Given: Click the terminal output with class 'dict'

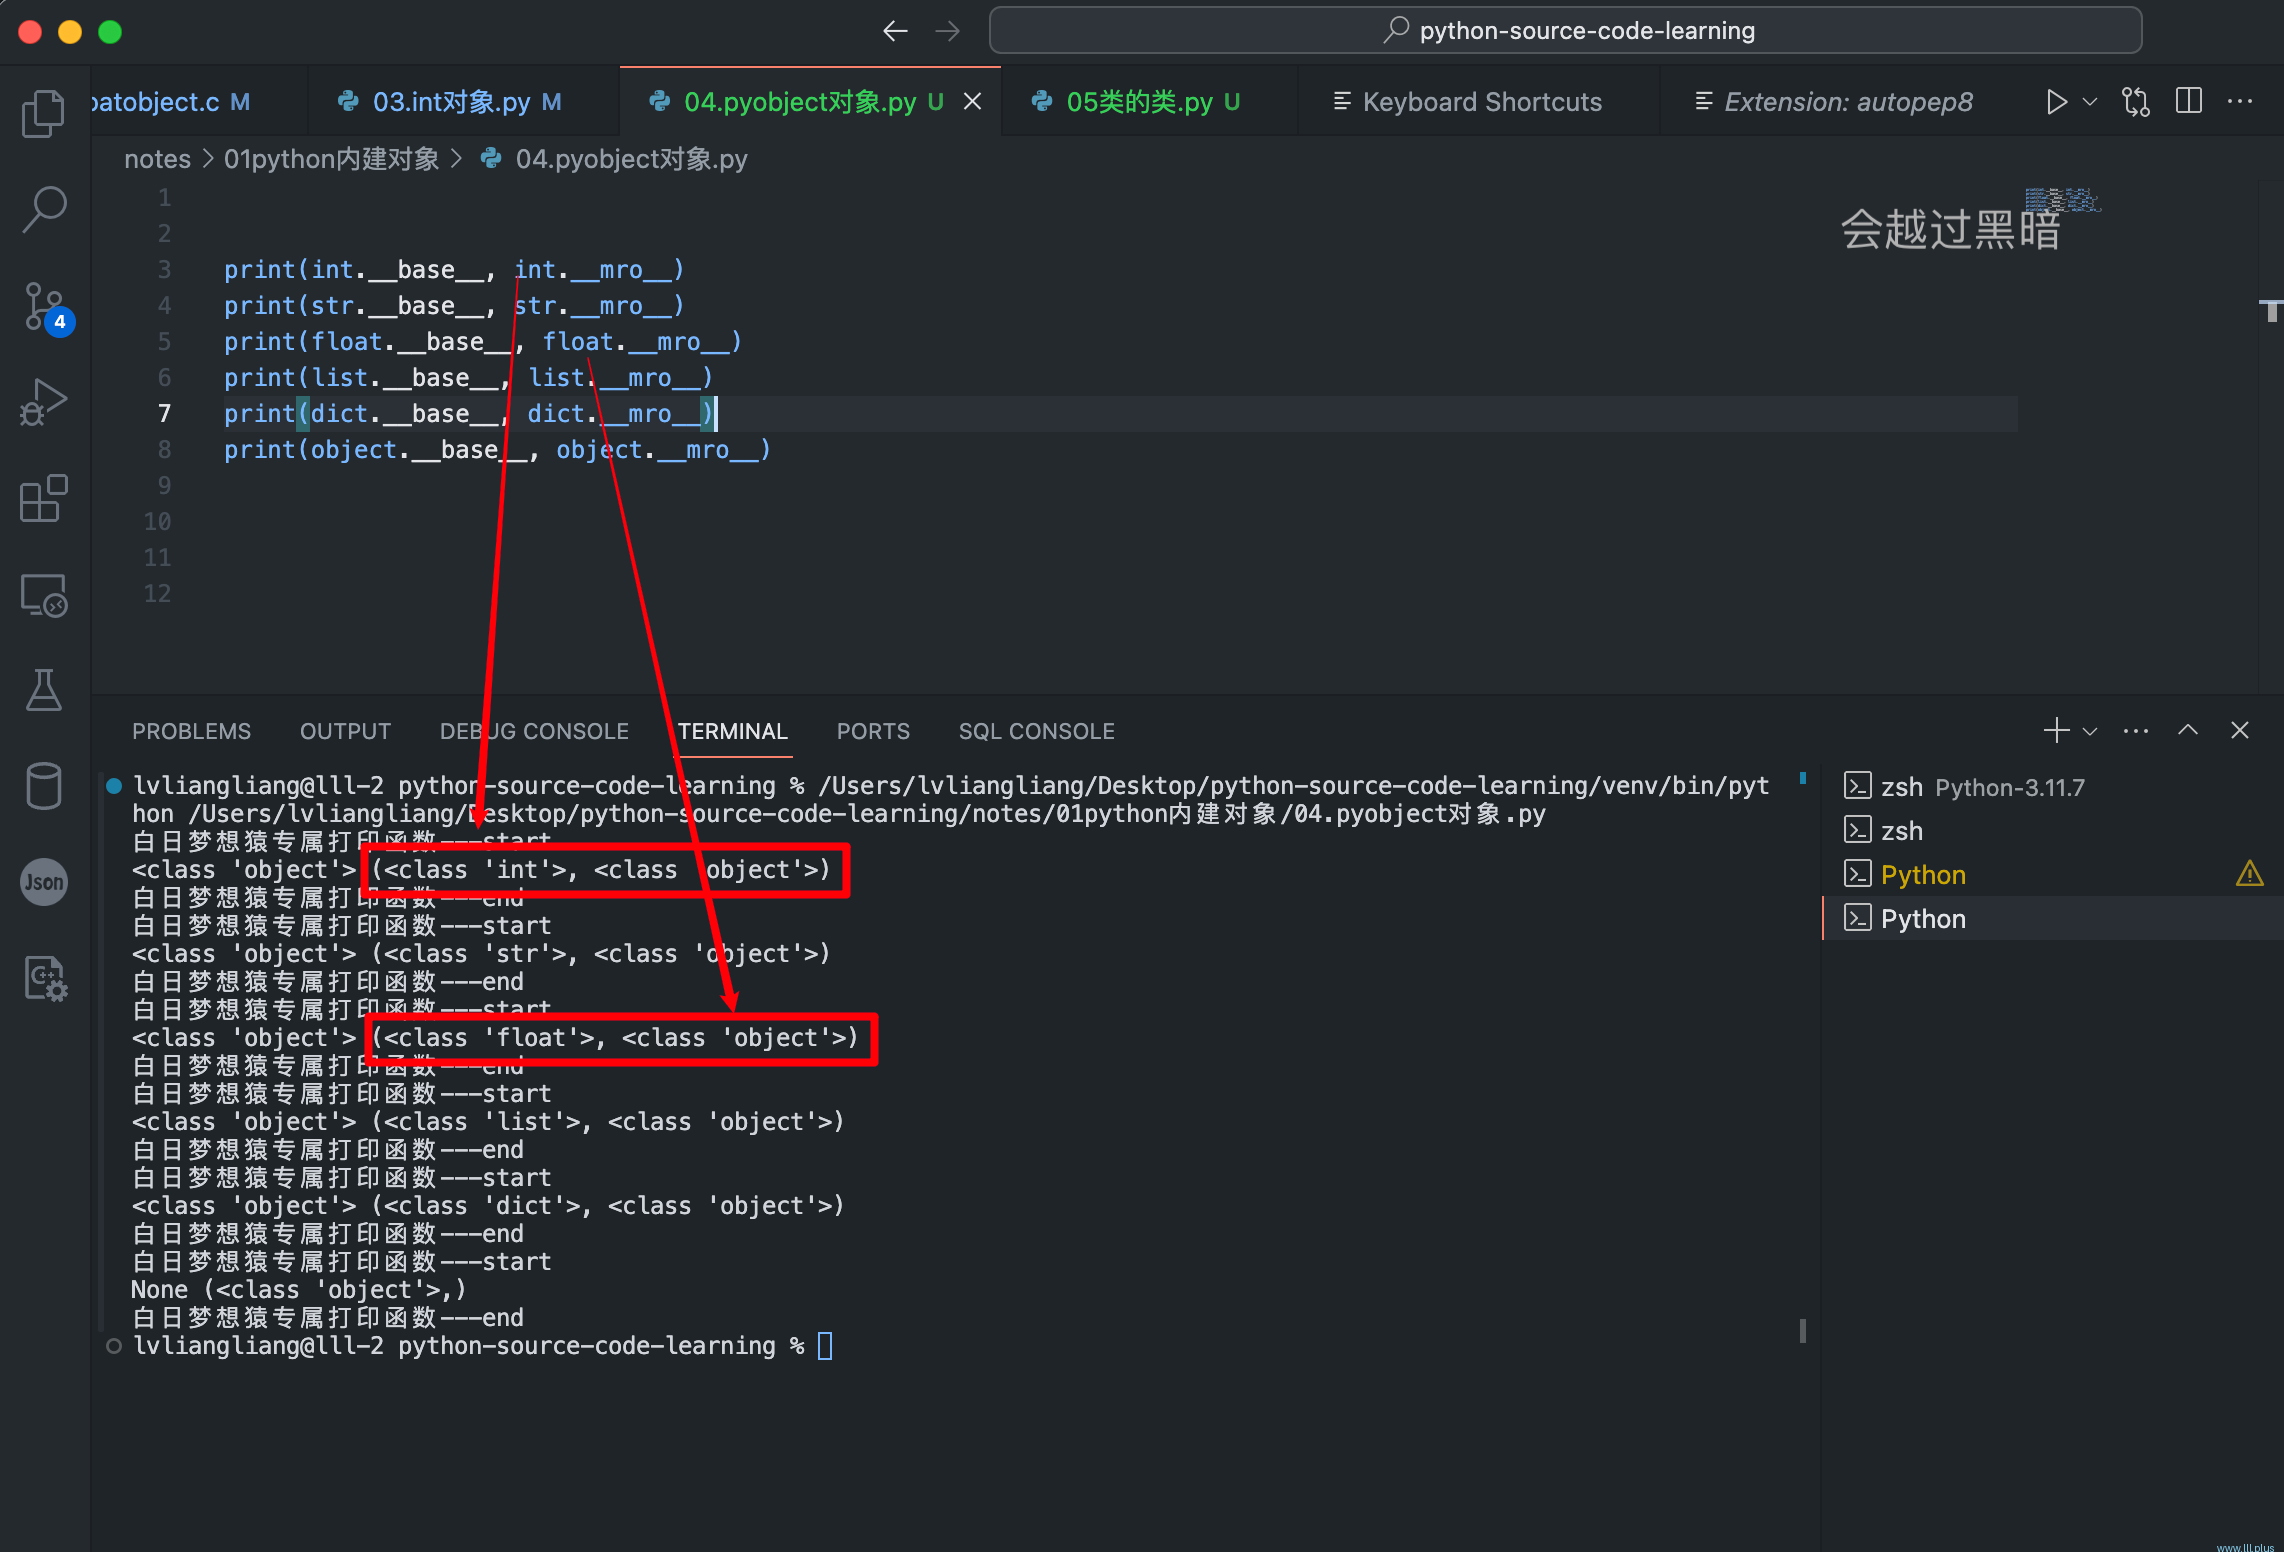Looking at the screenshot, I should pyautogui.click(x=488, y=1206).
